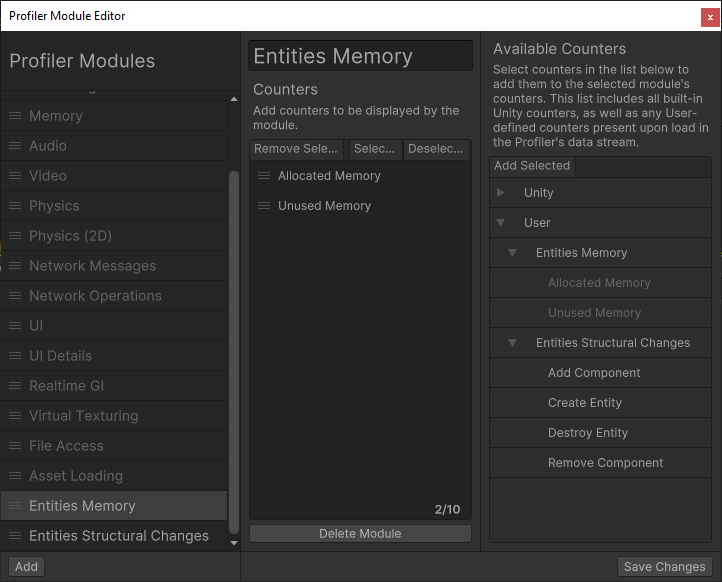Screen dimensions: 722x582
Task: Close the Profiler Module Editor window
Action: [710, 17]
